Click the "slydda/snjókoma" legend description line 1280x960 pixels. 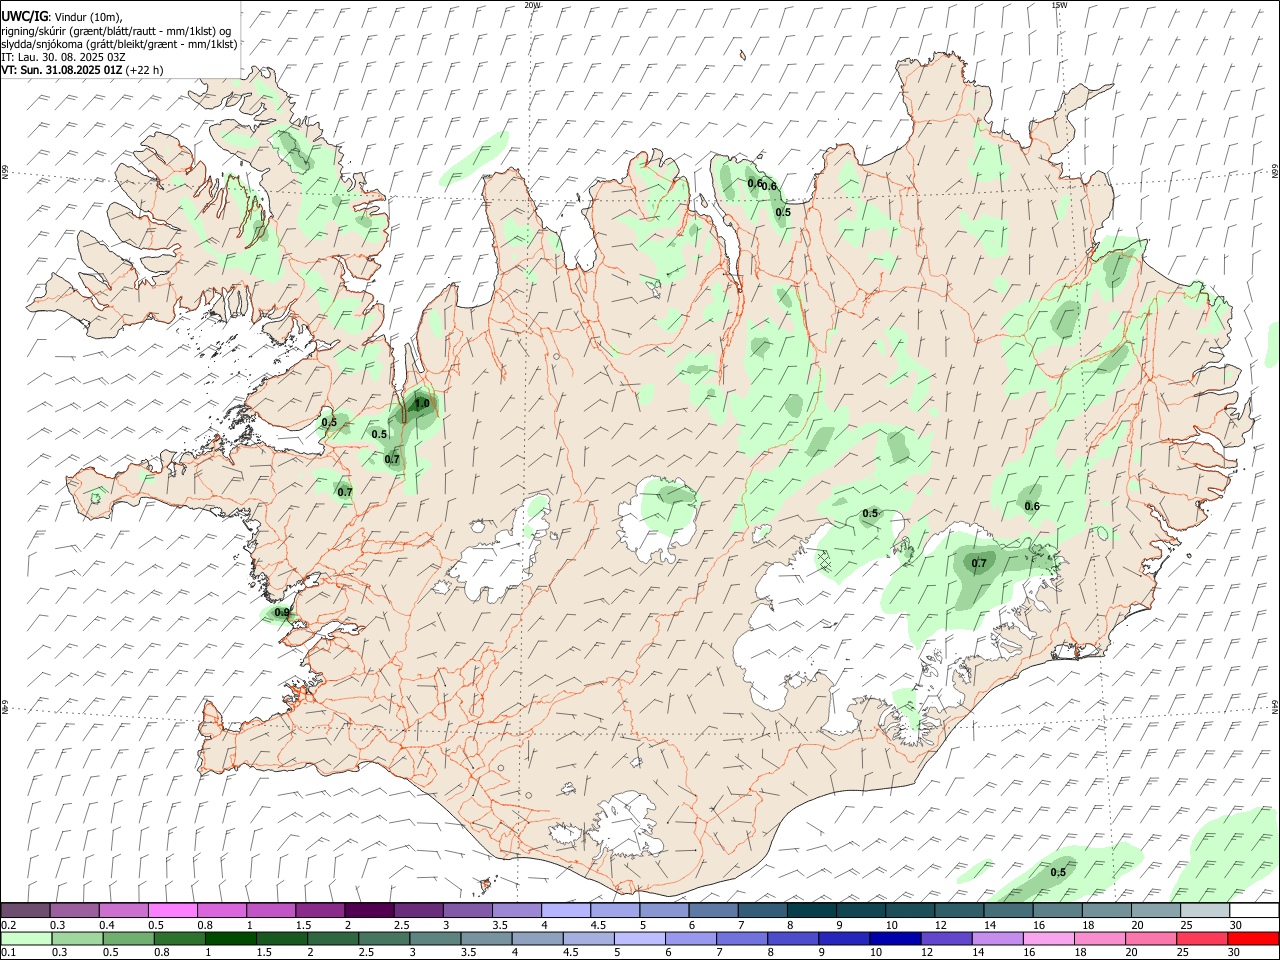tap(120, 44)
